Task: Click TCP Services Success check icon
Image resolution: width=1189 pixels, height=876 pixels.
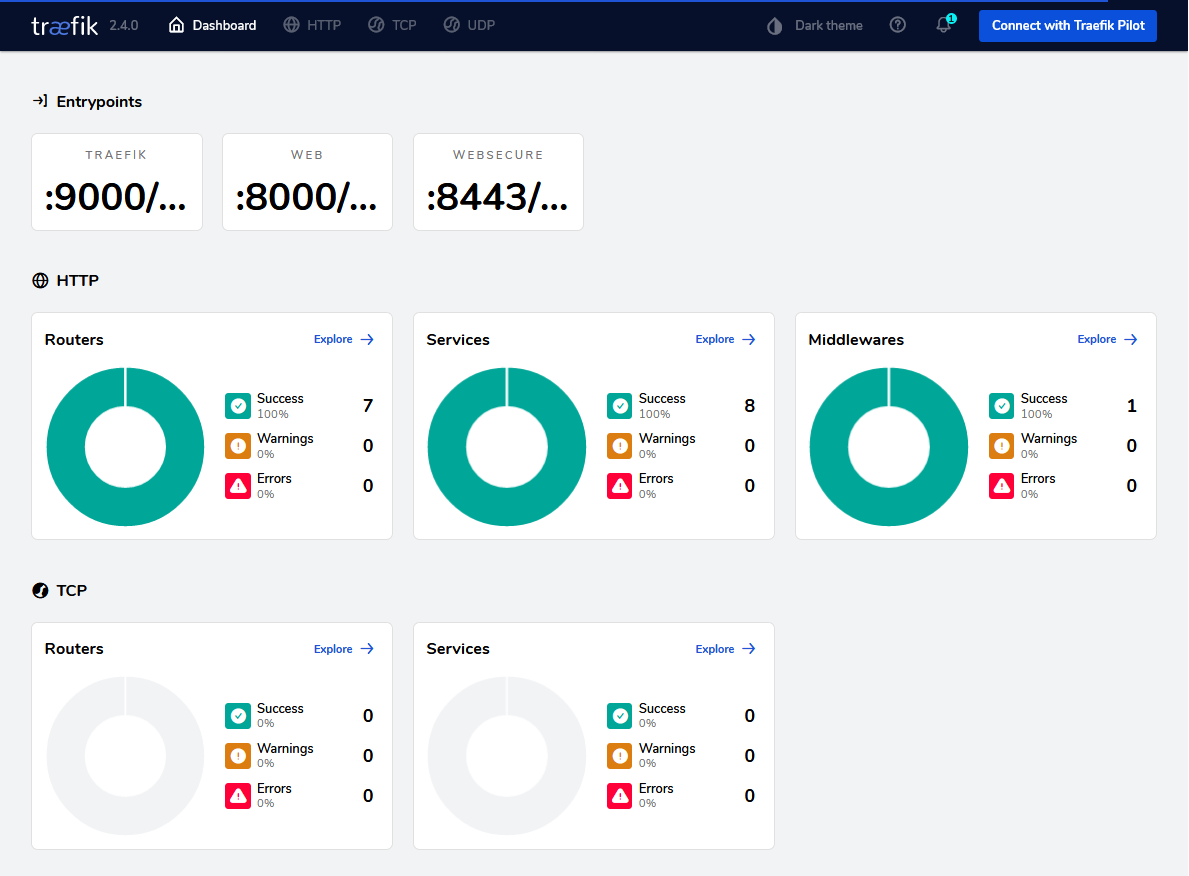Action: tap(620, 715)
